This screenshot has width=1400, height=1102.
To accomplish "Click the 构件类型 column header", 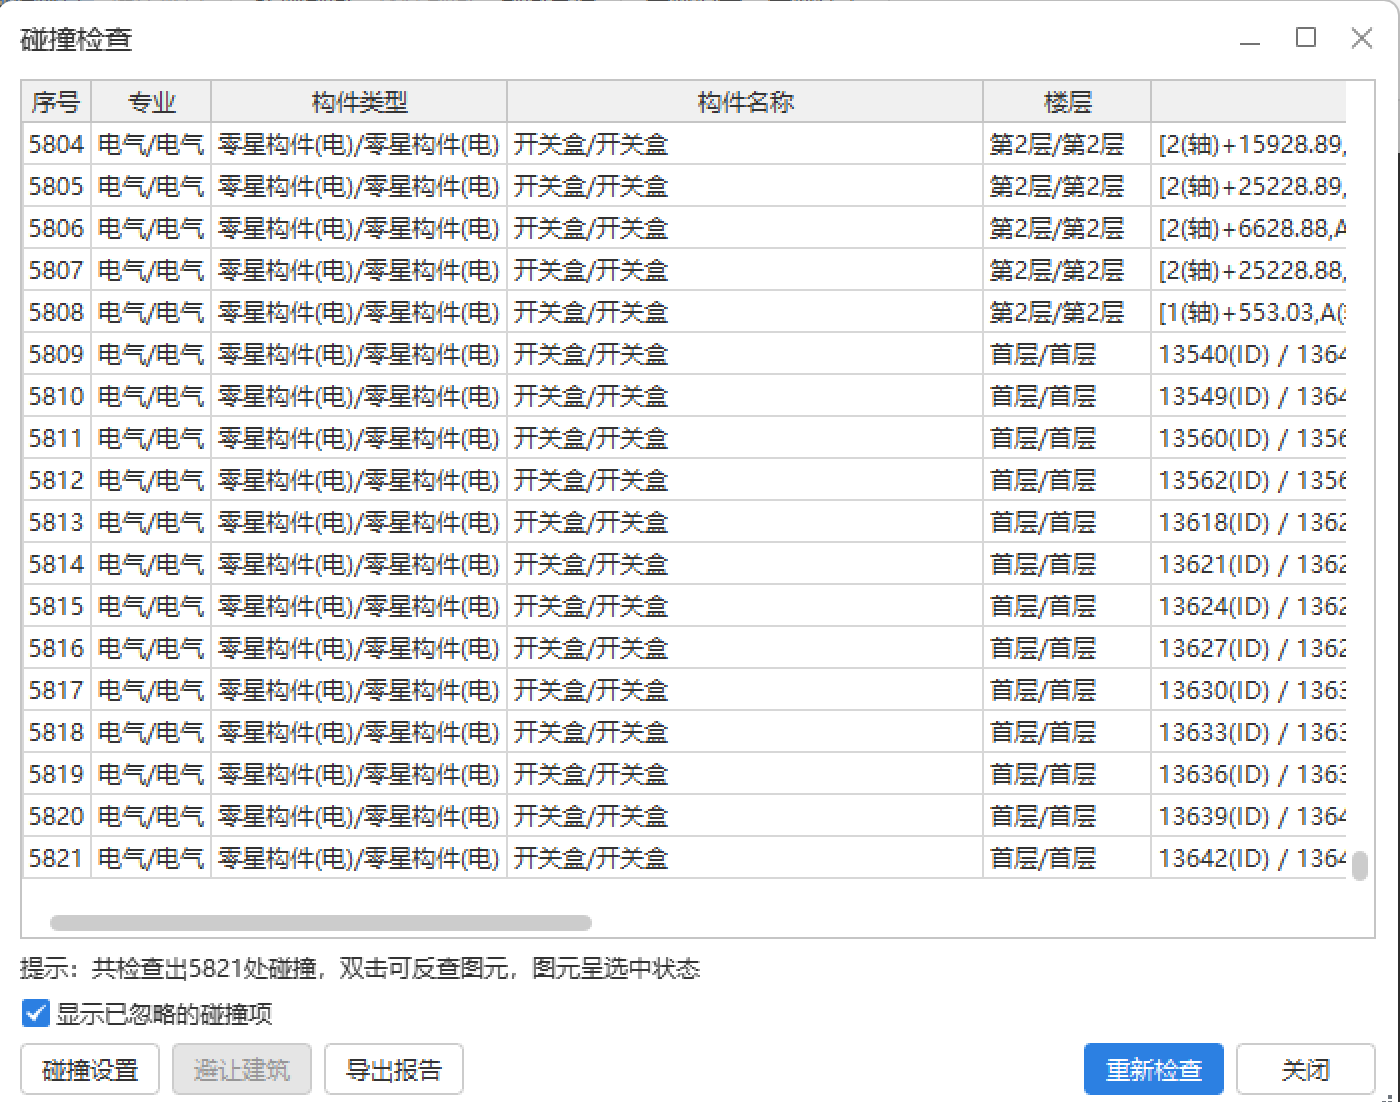I will 359,102.
